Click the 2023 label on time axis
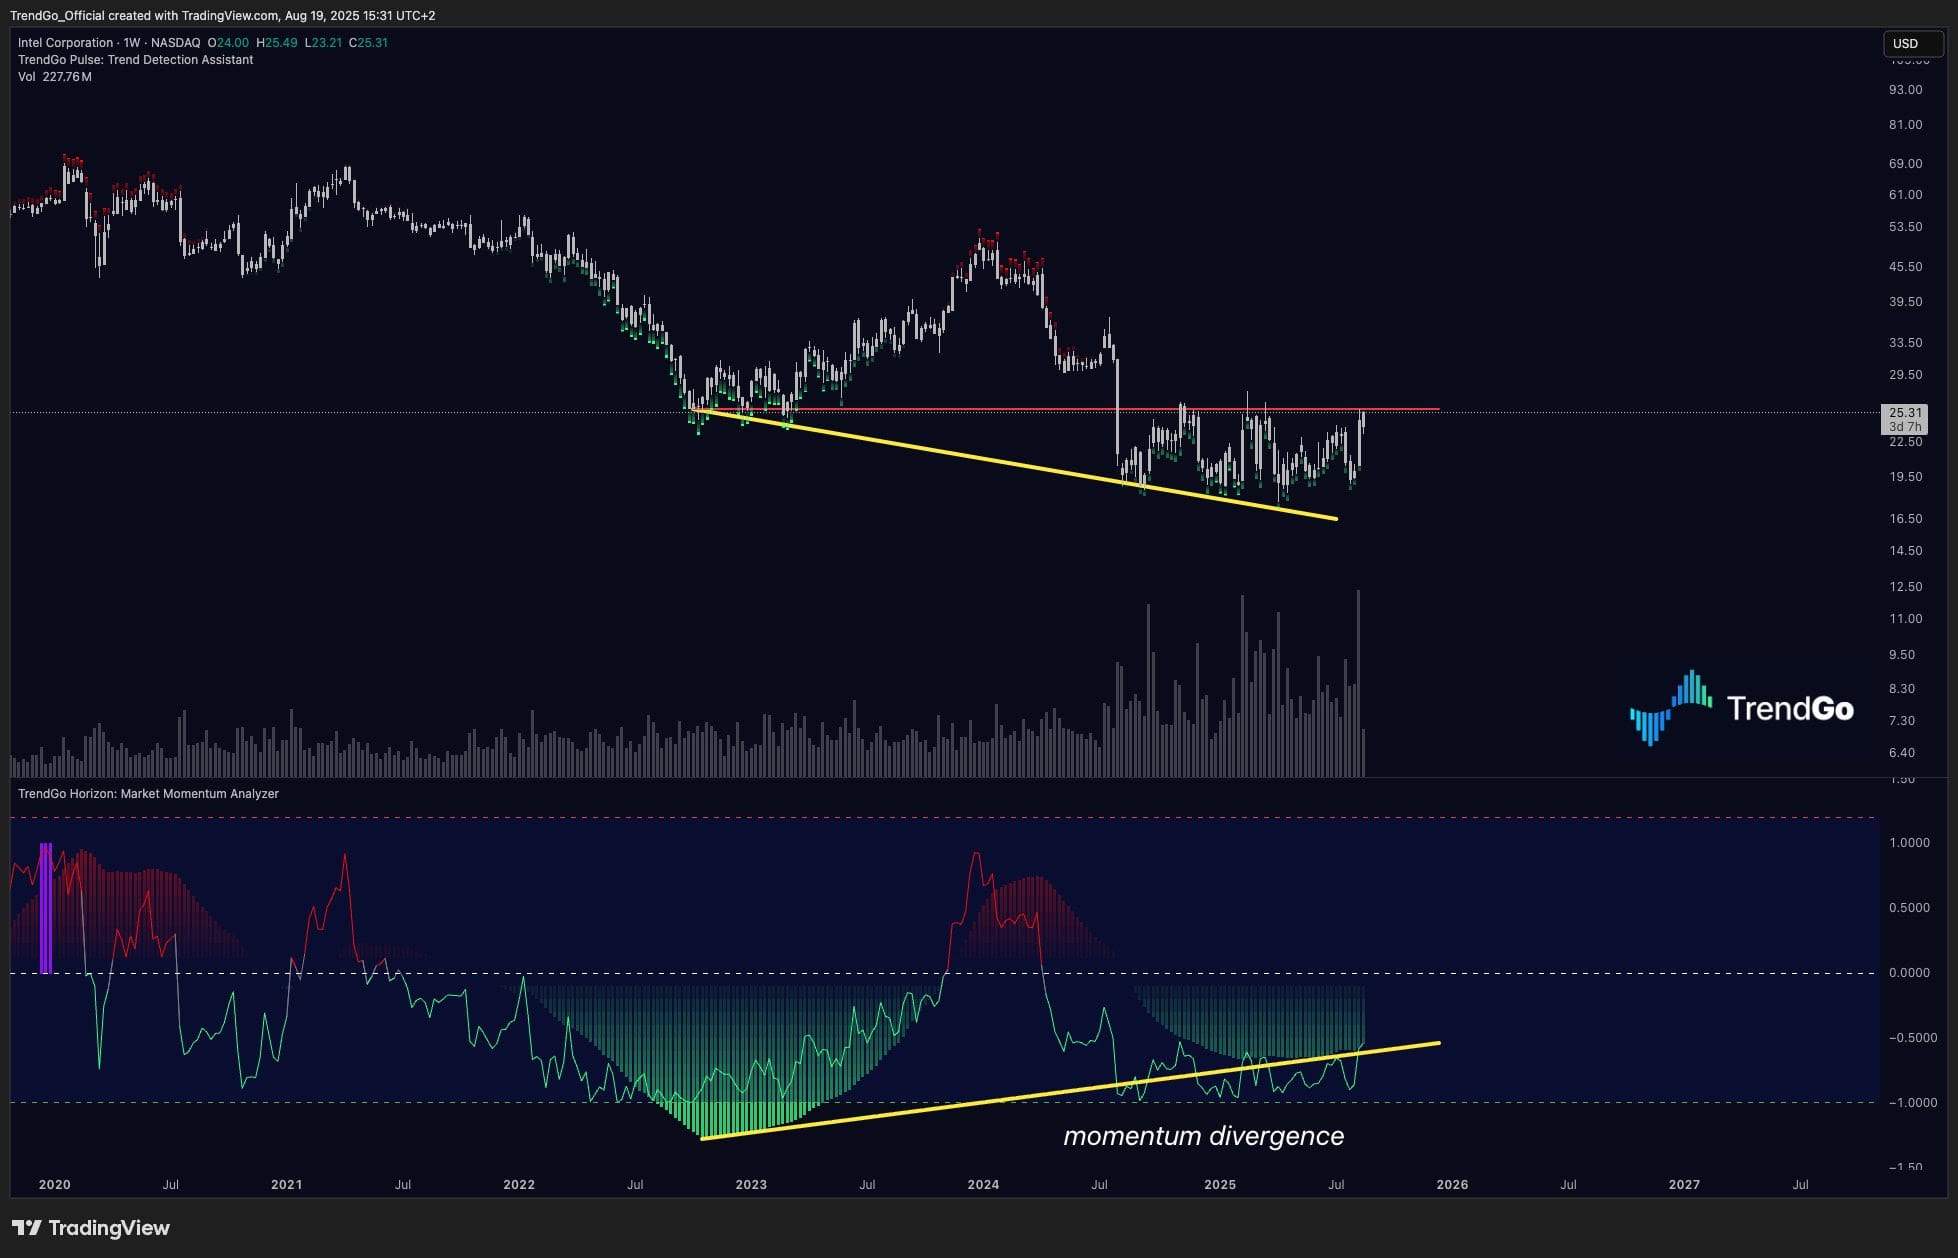Image resolution: width=1958 pixels, height=1258 pixels. pyautogui.click(x=751, y=1184)
